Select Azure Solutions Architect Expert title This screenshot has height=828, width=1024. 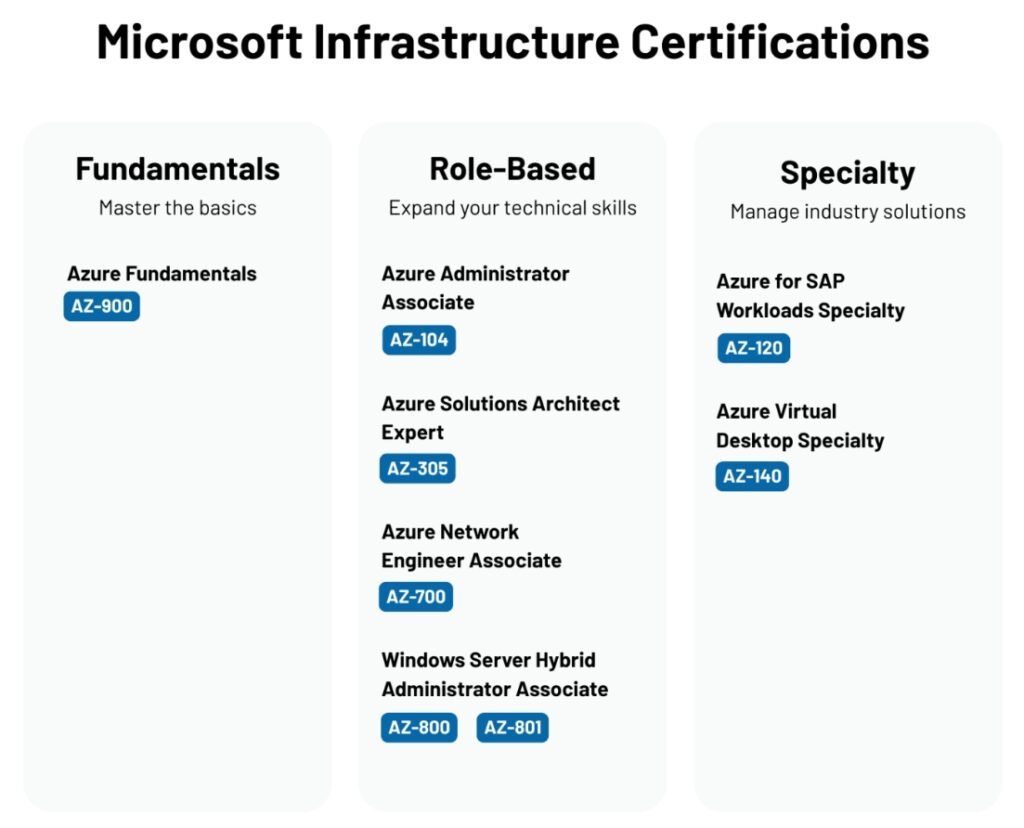500,418
